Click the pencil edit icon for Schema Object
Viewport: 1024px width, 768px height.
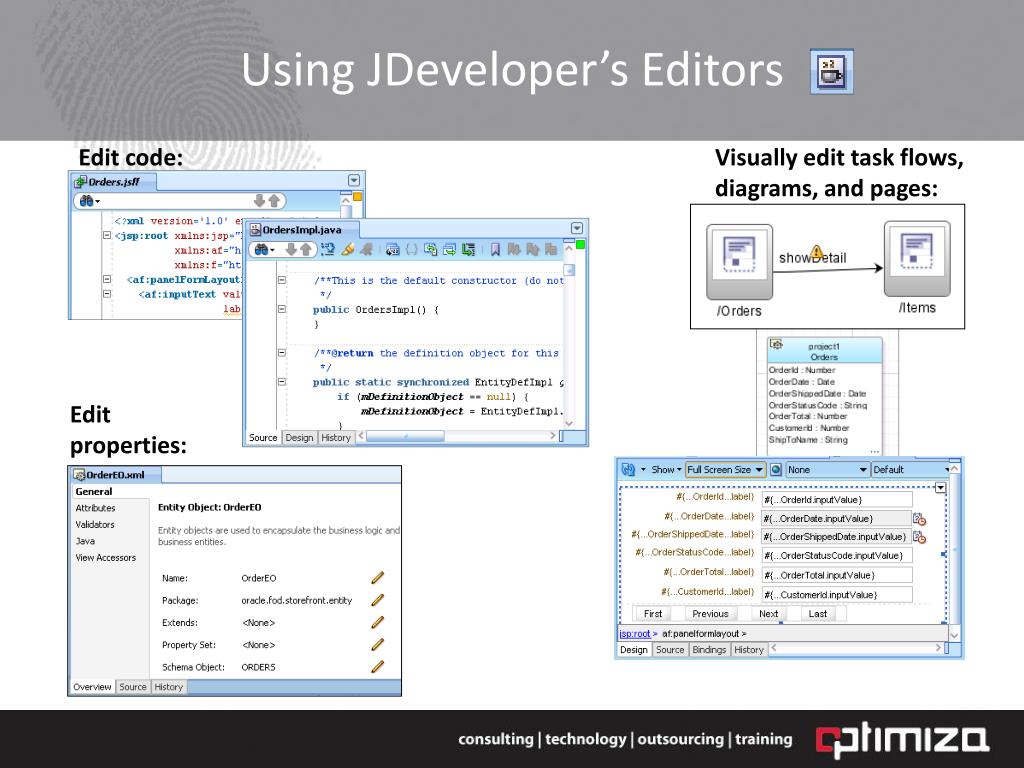377,667
